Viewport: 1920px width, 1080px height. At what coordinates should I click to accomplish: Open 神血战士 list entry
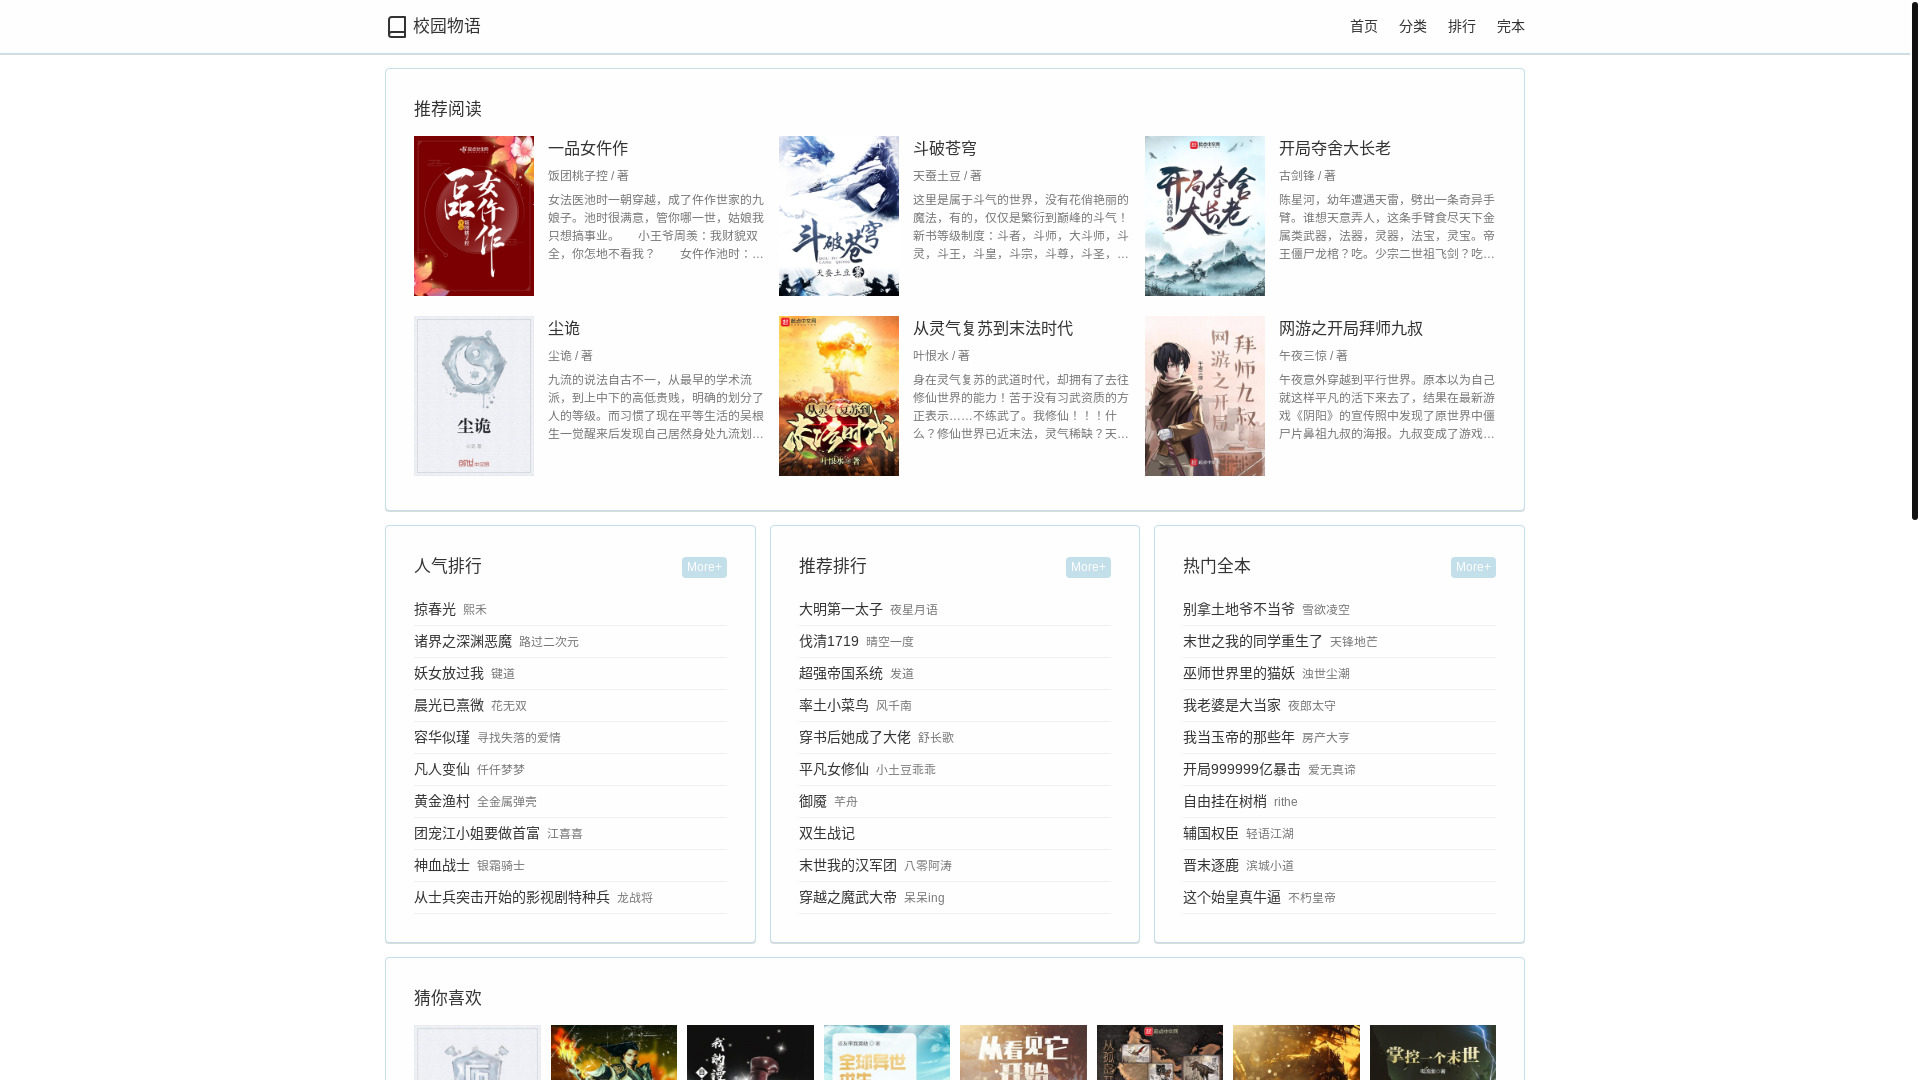tap(442, 865)
